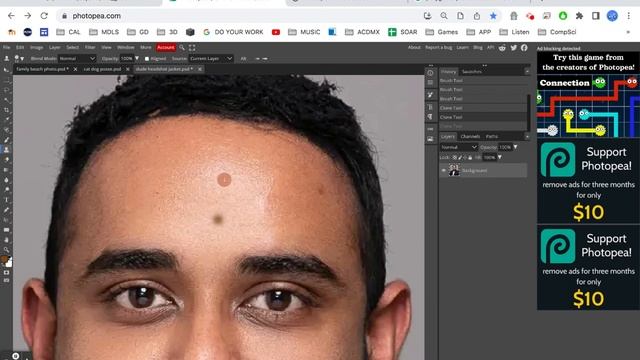Open the Brush settings panel icon
This screenshot has height=360, width=640.
click(430, 95)
